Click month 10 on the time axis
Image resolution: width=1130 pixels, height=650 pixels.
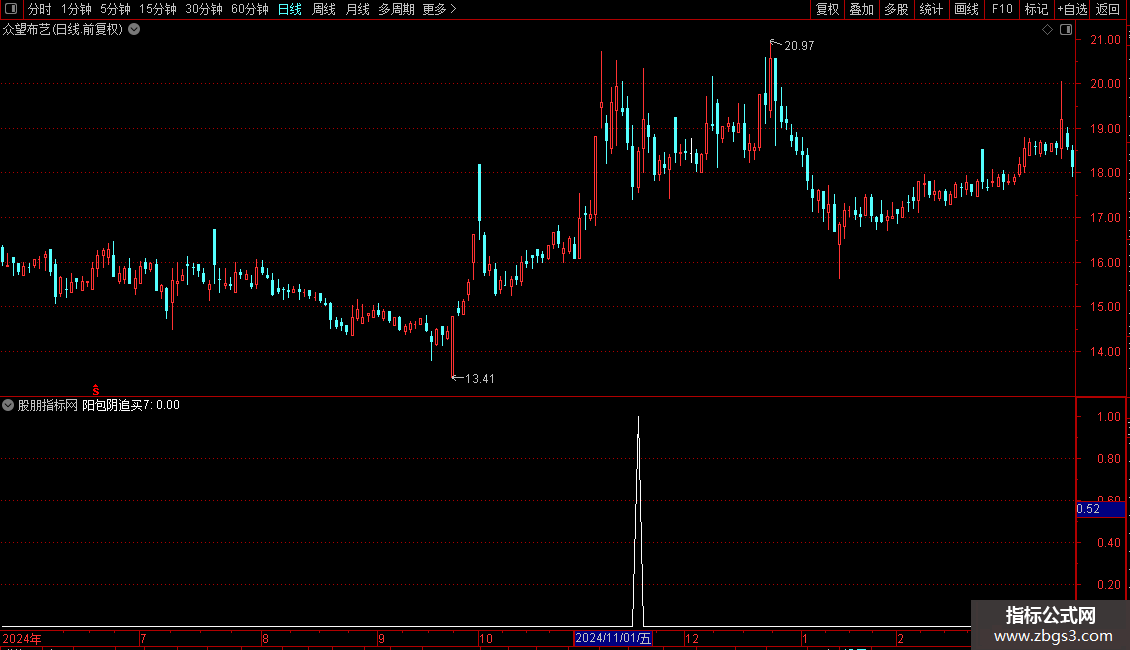pos(486,638)
